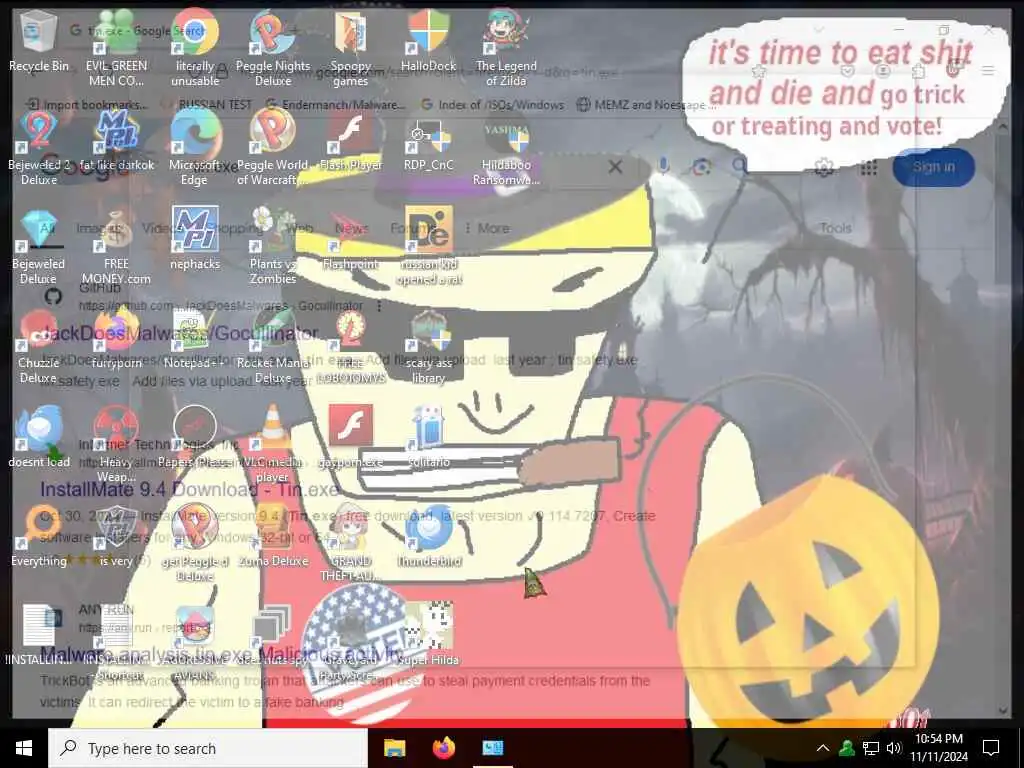
Task: Open the Endermanch/Malware... bookmark
Action: [x=336, y=104]
